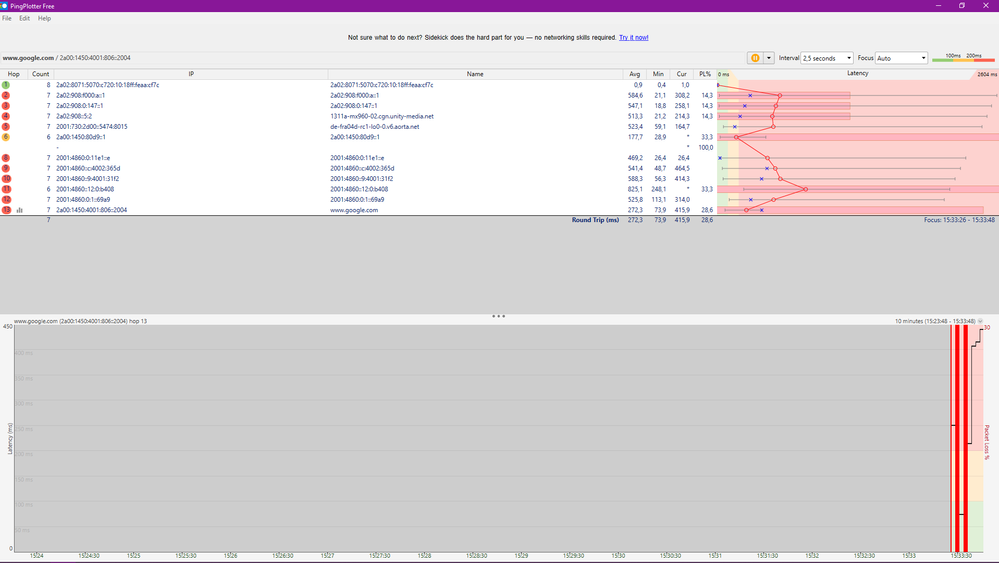
Task: Select IP '2001:4860::12:0:b408' in hop 11
Action: (x=85, y=189)
